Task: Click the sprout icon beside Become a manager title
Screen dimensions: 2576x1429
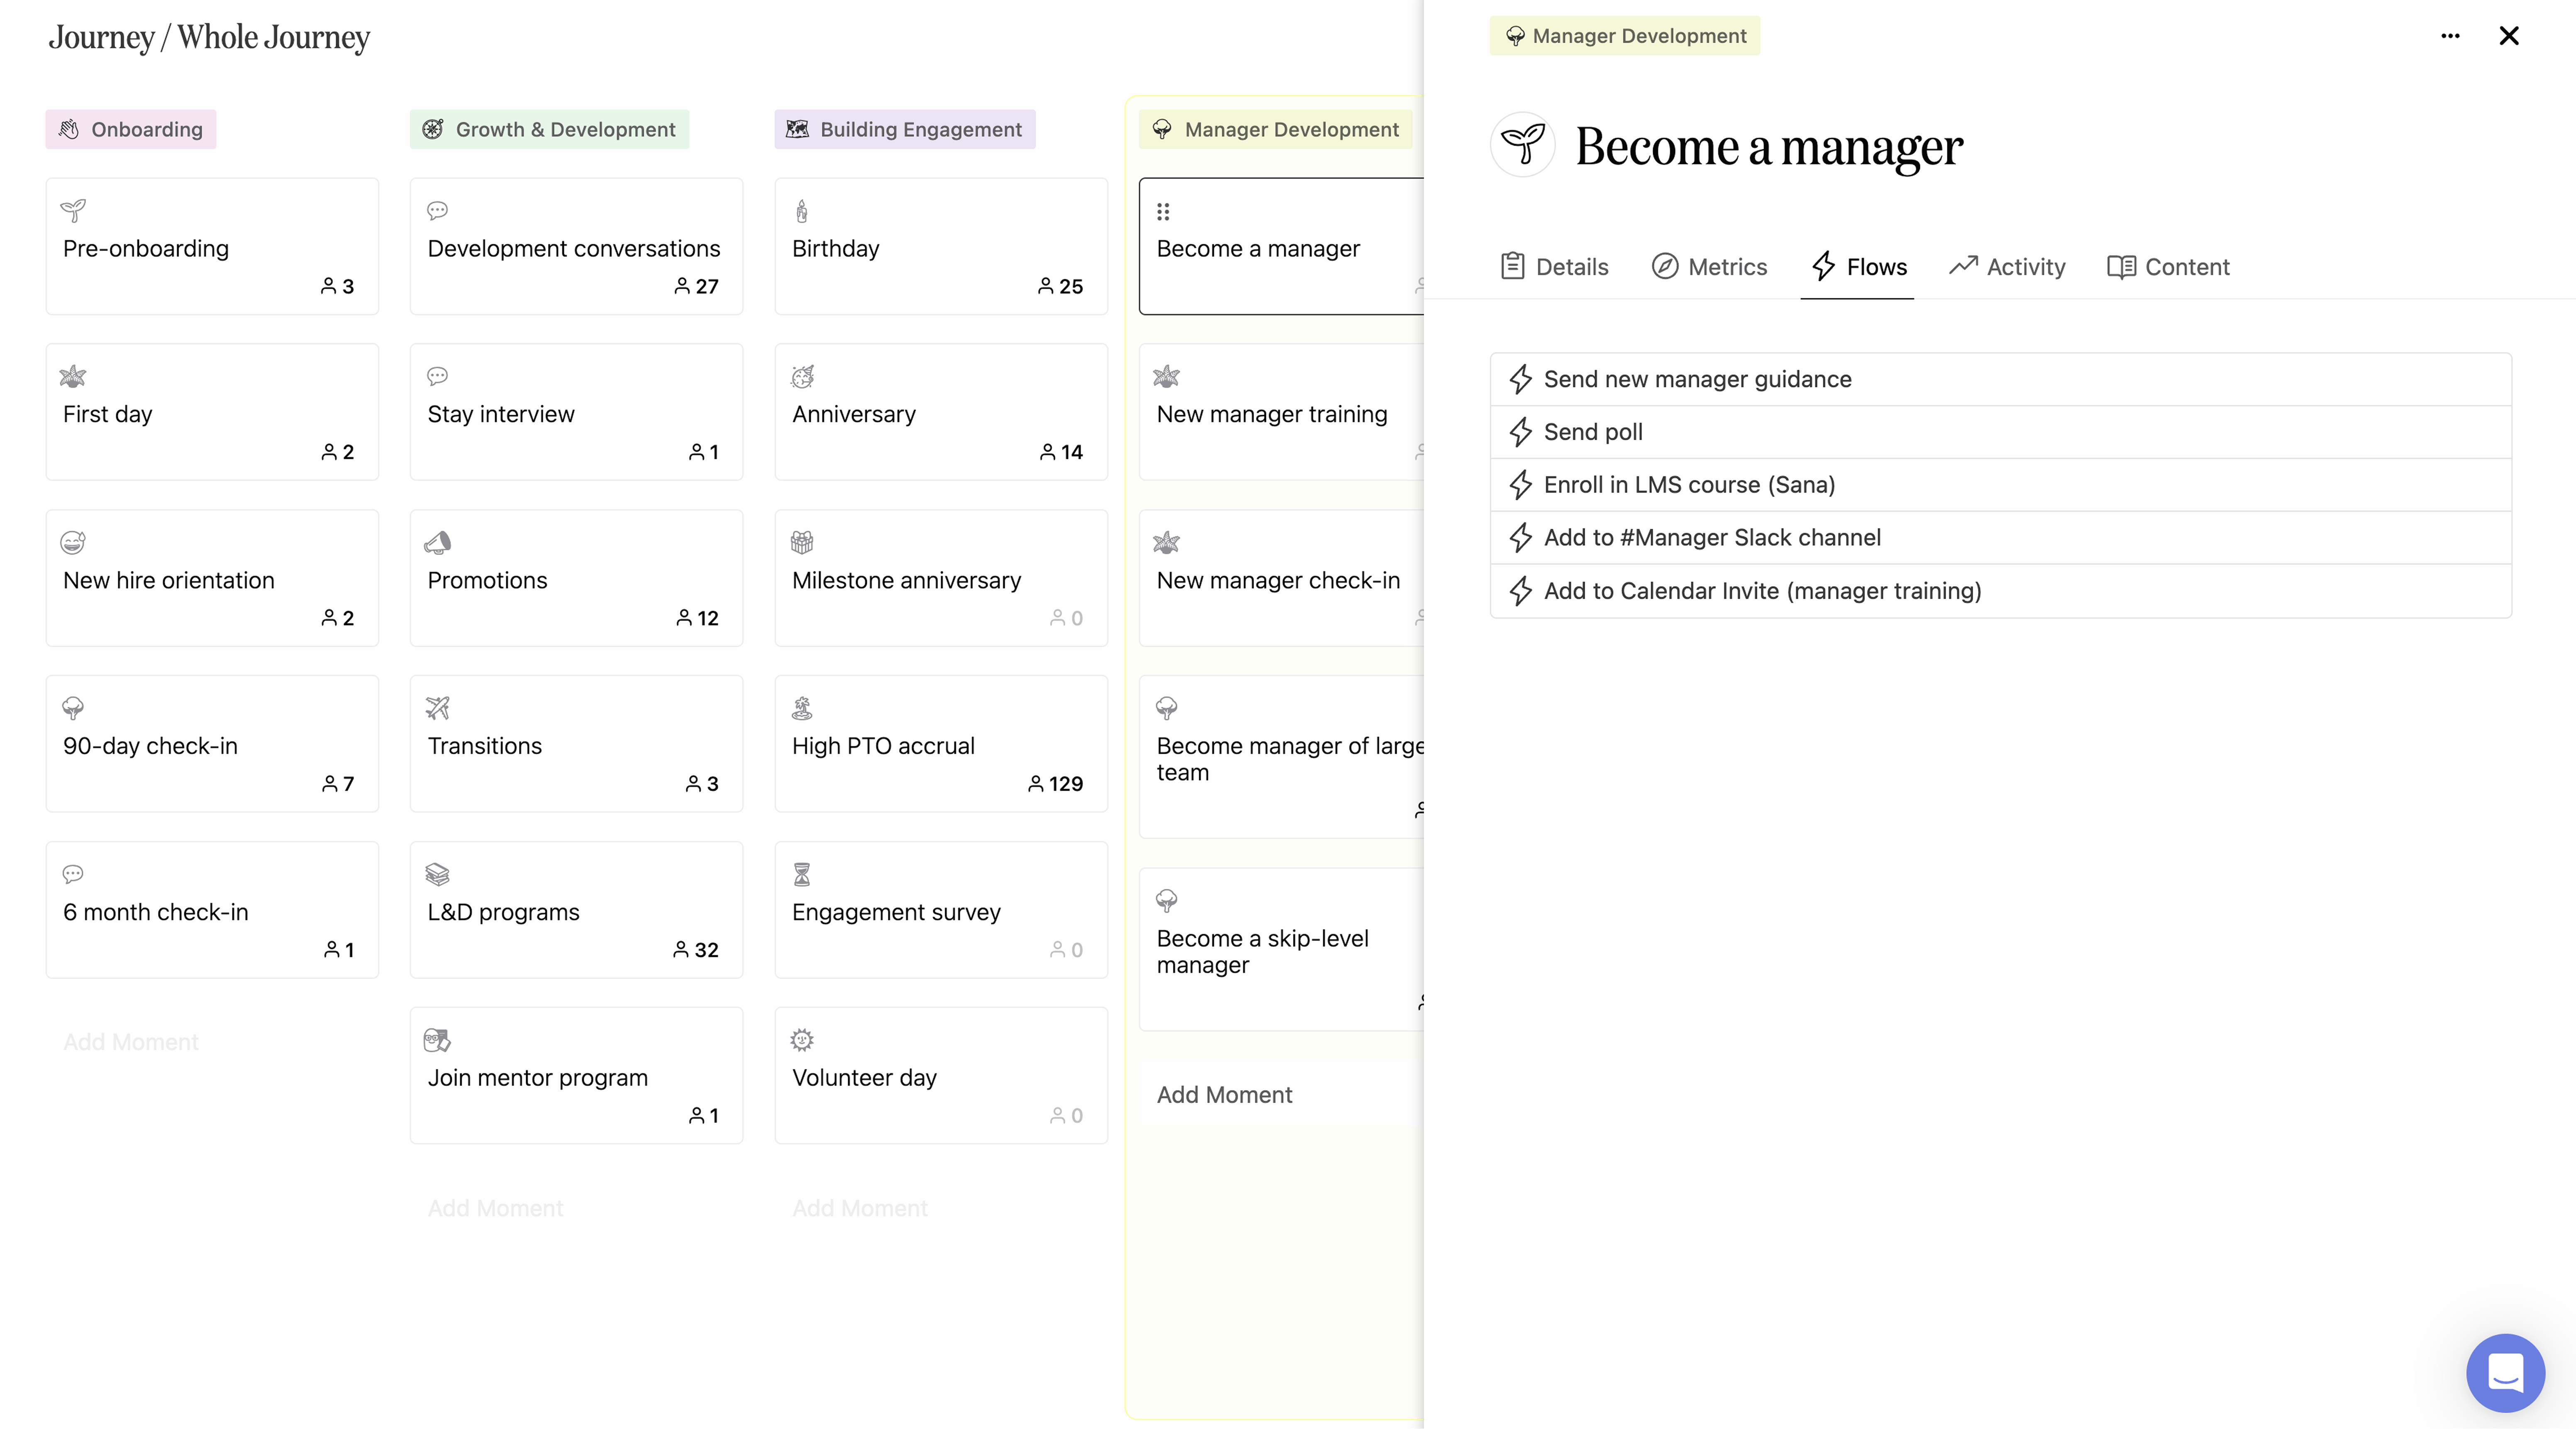Action: point(1522,145)
